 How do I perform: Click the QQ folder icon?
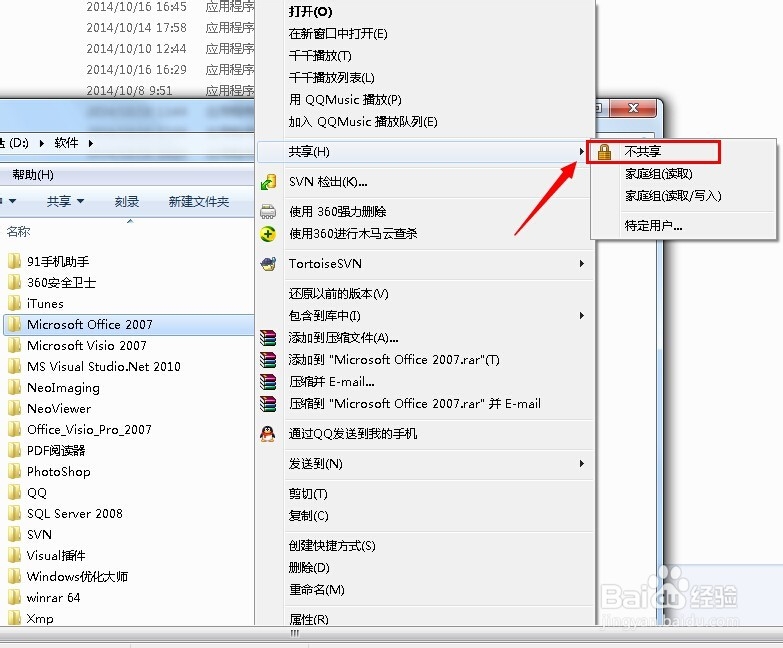[14, 492]
